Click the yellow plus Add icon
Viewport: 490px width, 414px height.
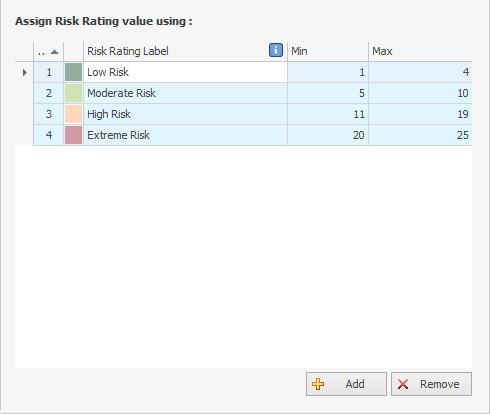pyautogui.click(x=318, y=384)
